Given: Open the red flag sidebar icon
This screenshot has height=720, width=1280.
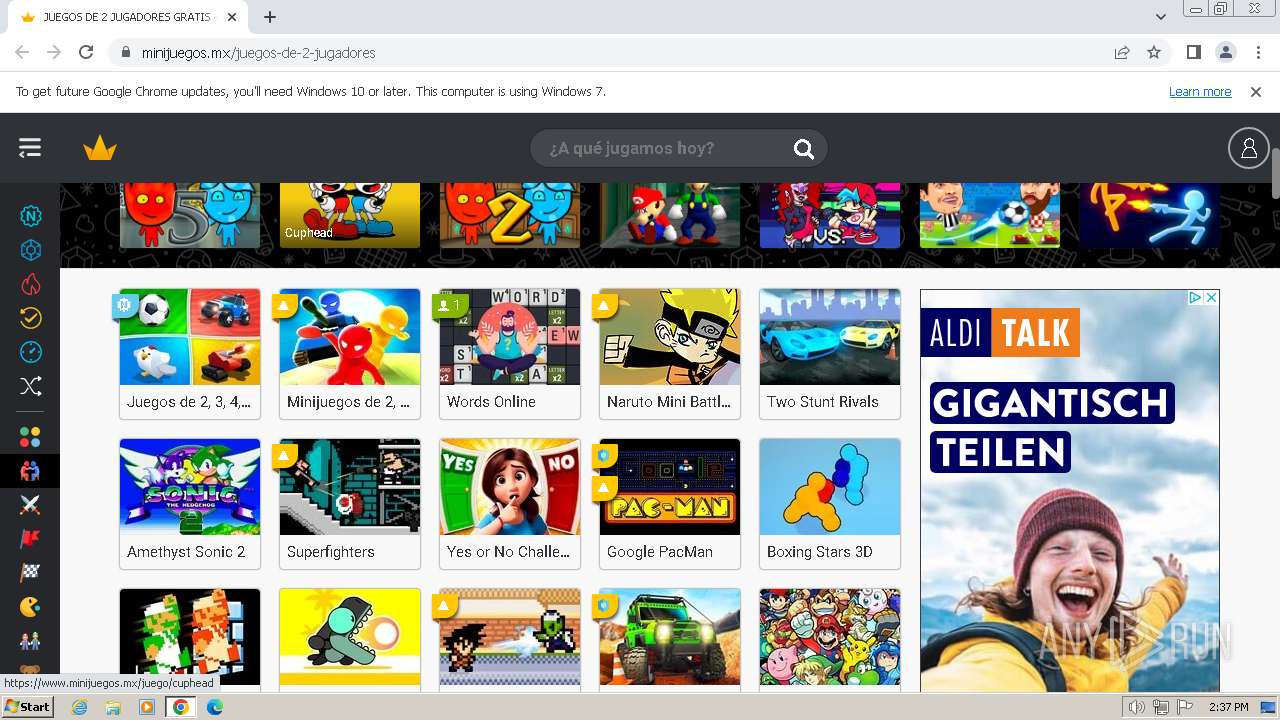Looking at the screenshot, I should (31, 539).
